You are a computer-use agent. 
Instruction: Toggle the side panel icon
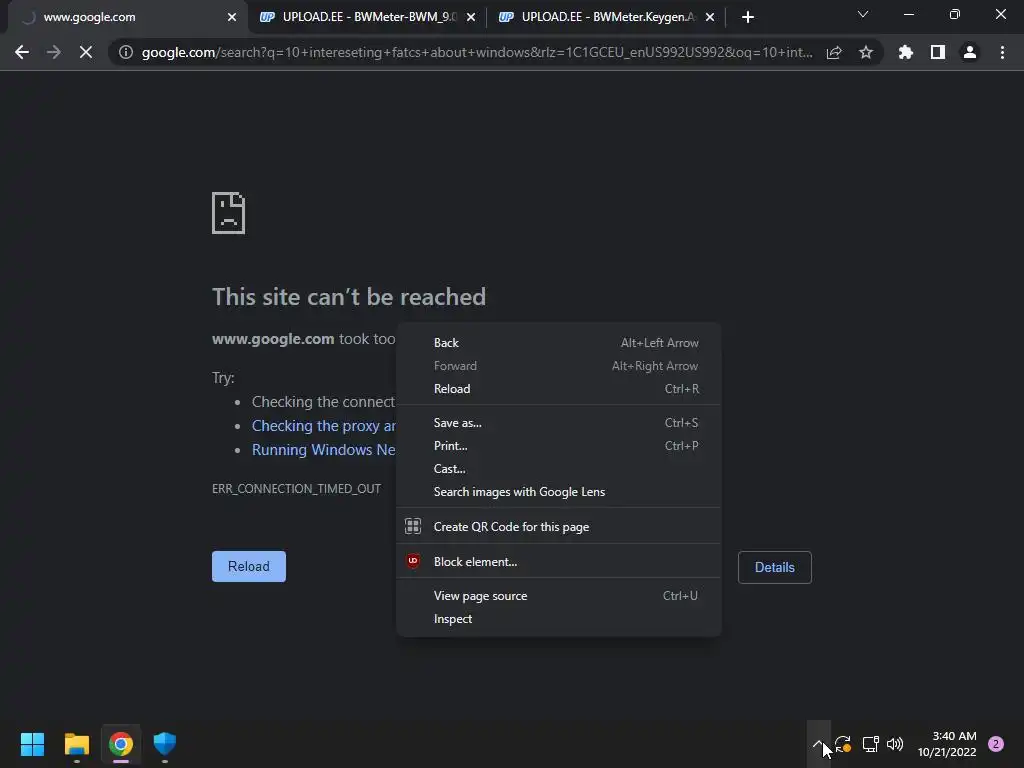(x=938, y=52)
